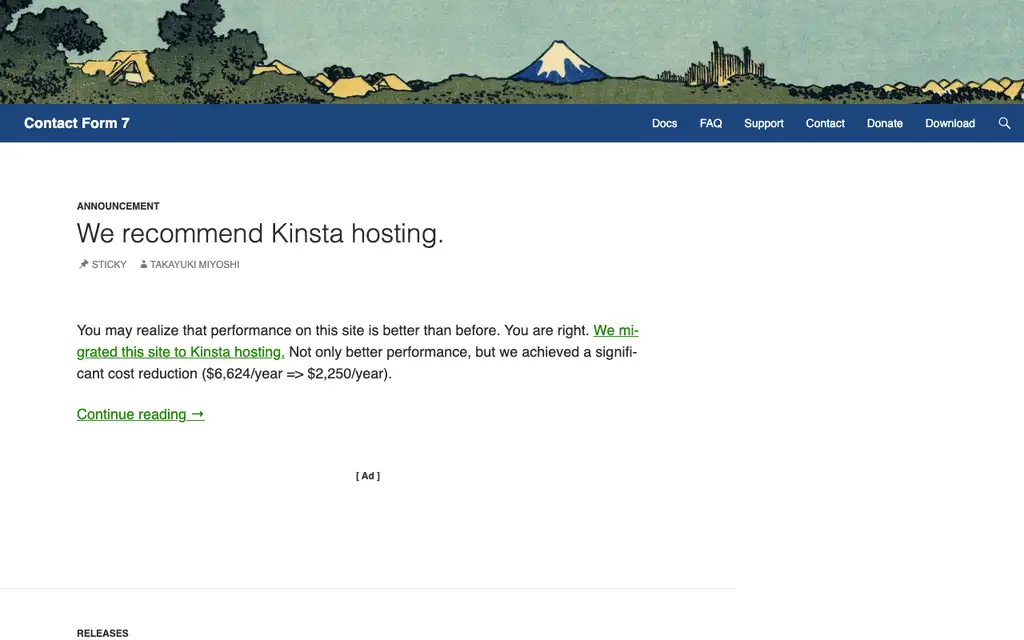Click the Mount Fuji header banner image
Image resolution: width=1024 pixels, height=640 pixels.
(512, 52)
